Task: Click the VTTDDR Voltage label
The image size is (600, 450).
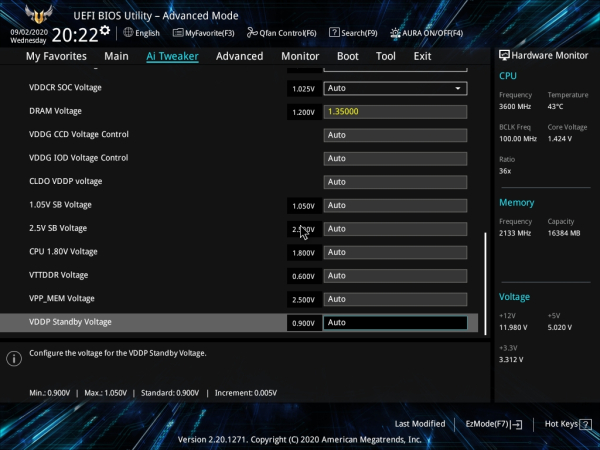Action: [59, 275]
